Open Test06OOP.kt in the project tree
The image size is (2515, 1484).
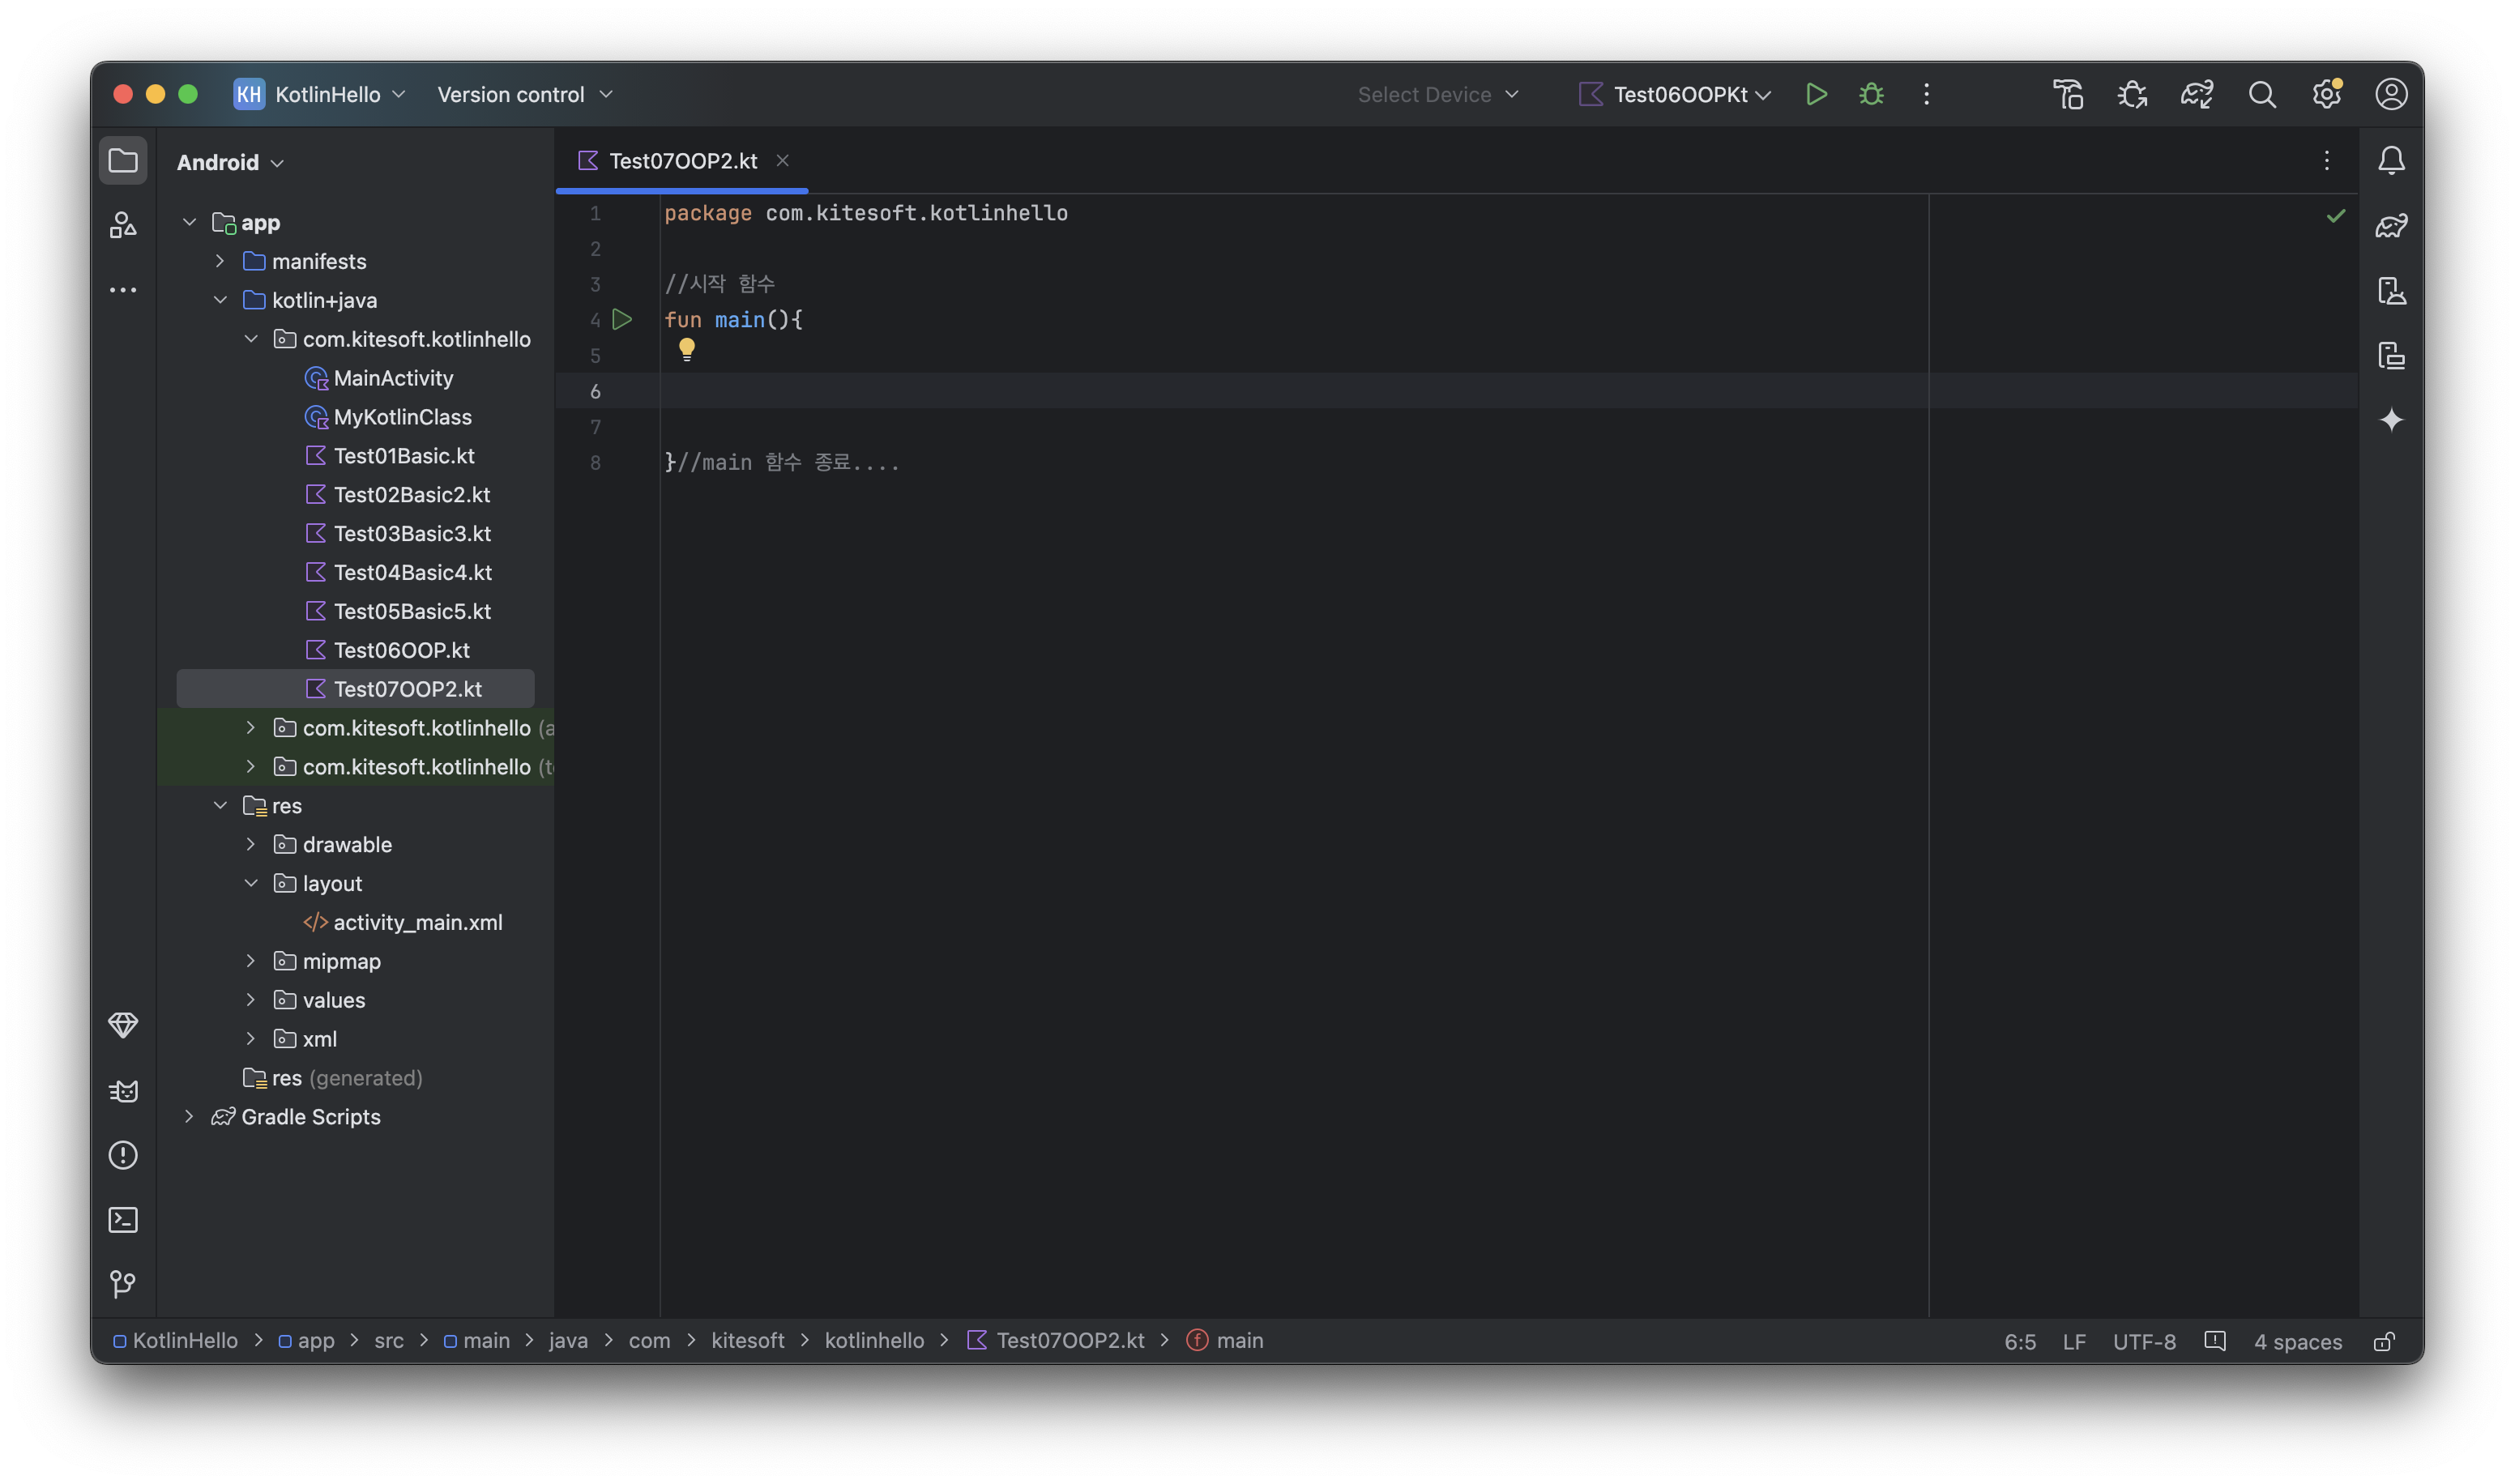tap(401, 650)
